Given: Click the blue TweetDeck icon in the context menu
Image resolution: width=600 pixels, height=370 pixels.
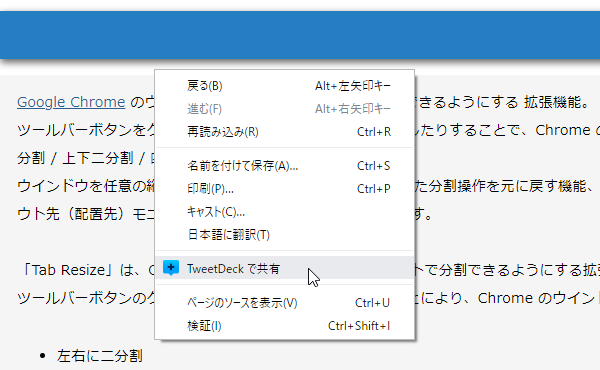Looking at the screenshot, I should pyautogui.click(x=171, y=268).
